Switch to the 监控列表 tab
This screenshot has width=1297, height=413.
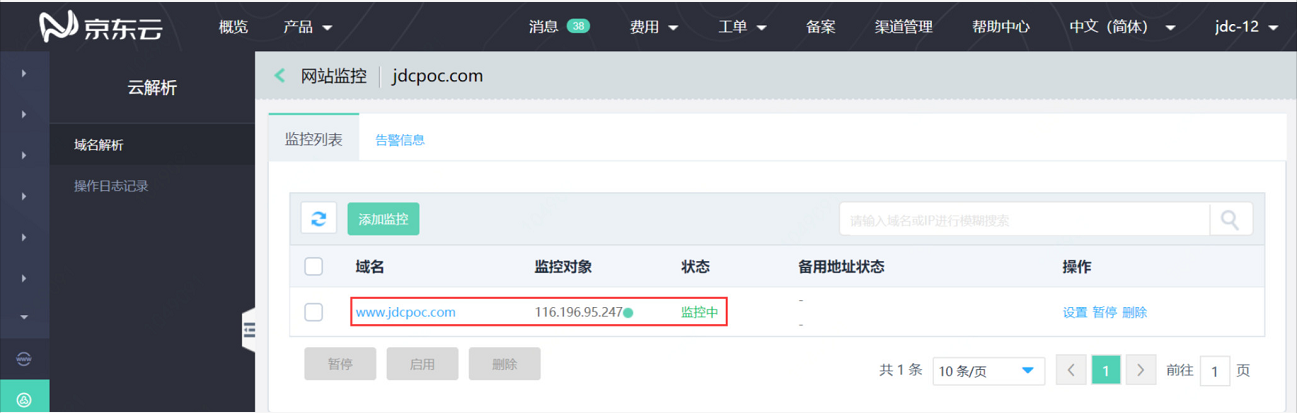click(x=314, y=139)
